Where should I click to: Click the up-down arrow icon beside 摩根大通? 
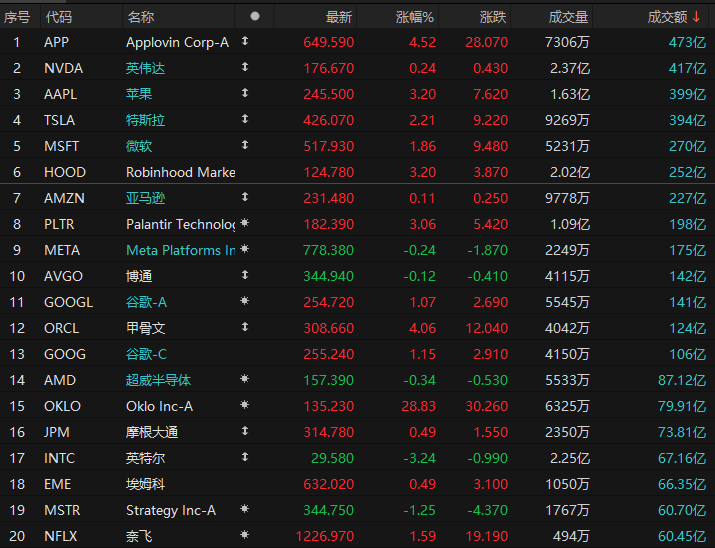[x=245, y=431]
